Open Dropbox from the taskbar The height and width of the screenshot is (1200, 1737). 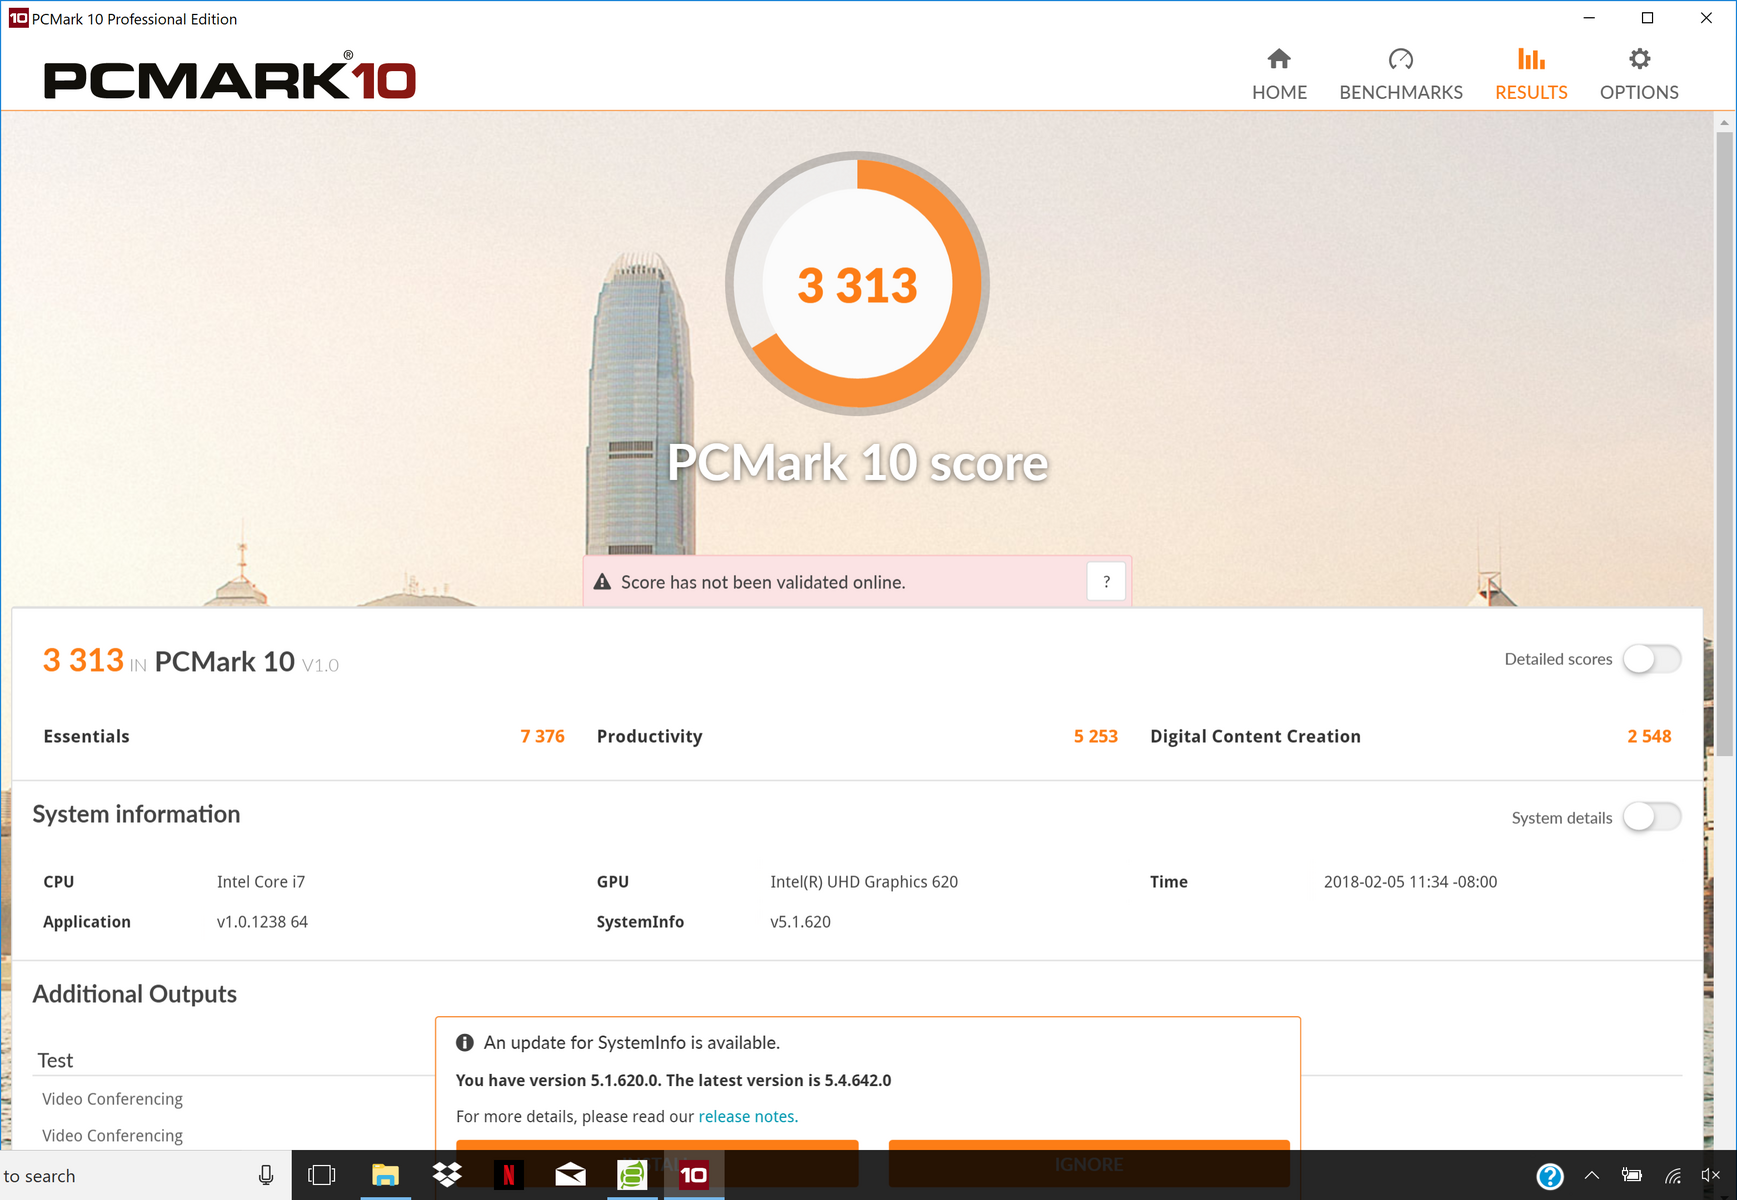[447, 1175]
